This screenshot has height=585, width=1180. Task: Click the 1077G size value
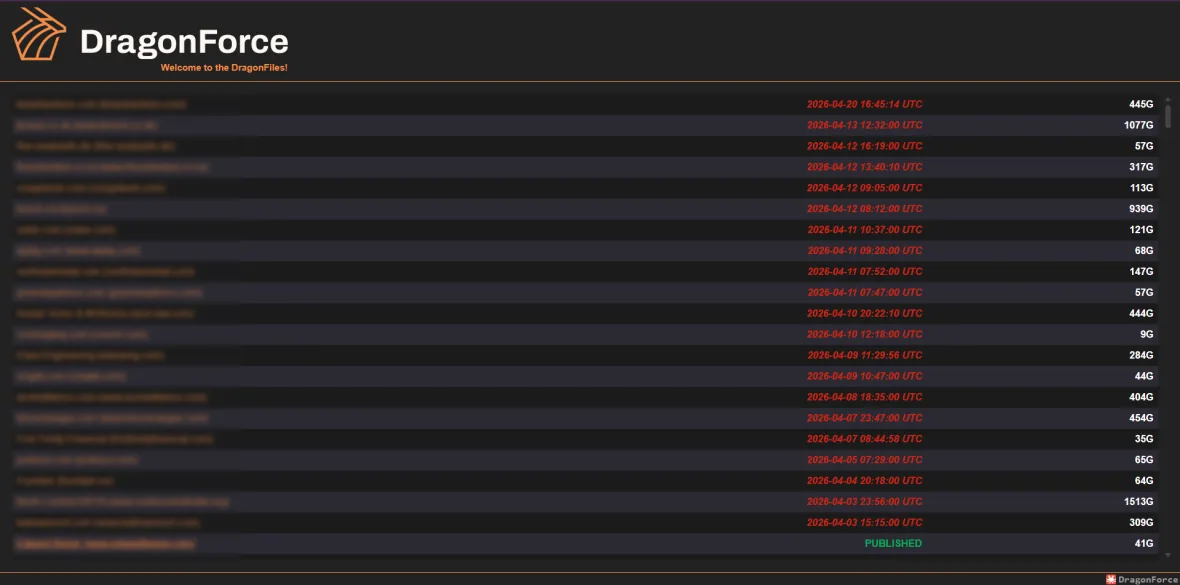coord(1139,125)
